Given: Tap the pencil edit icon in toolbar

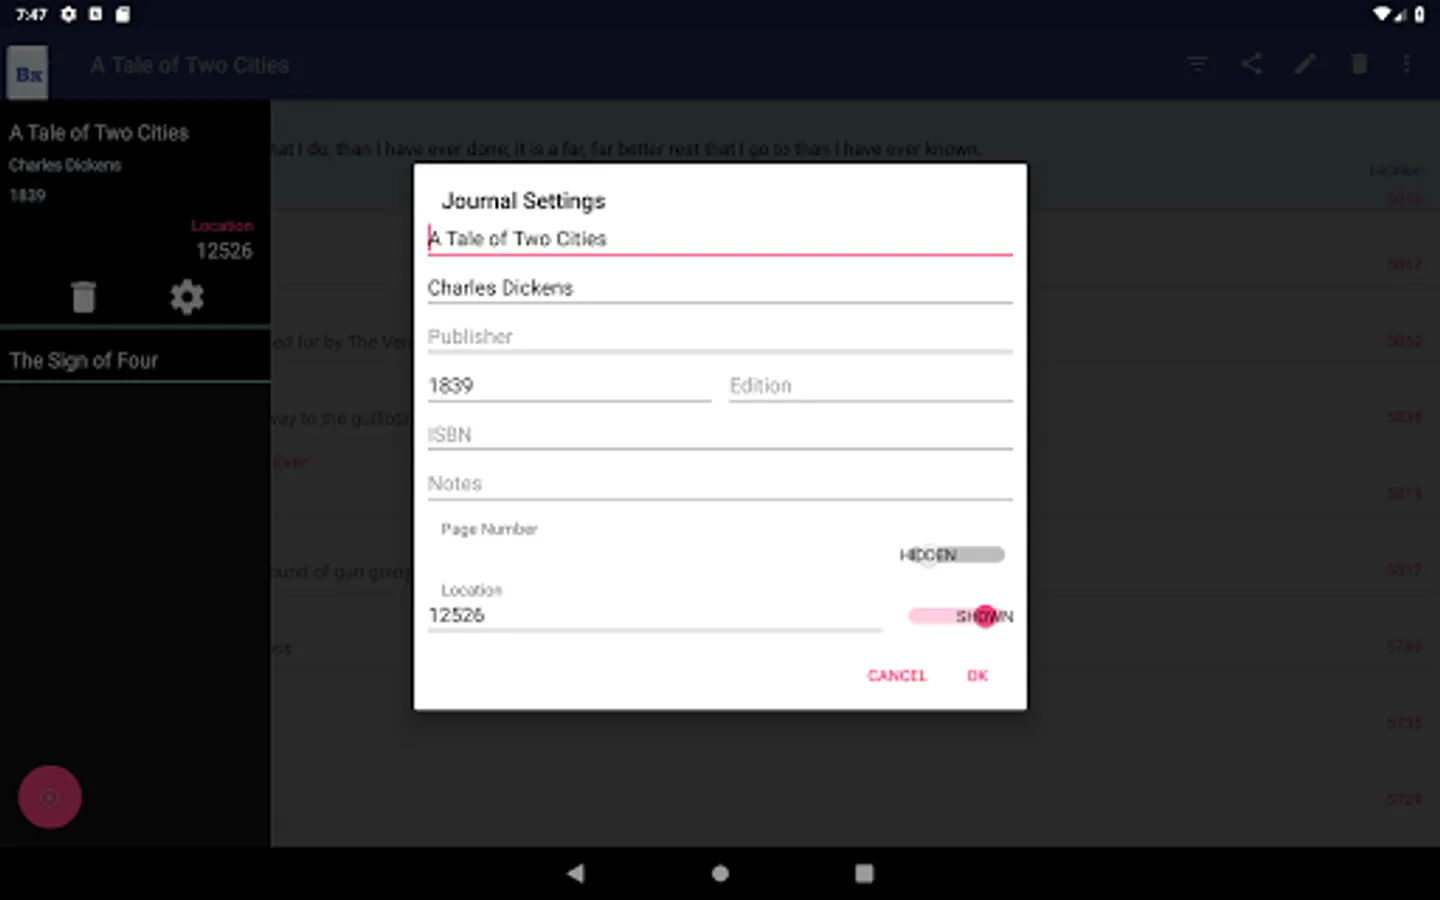Looking at the screenshot, I should (x=1305, y=65).
